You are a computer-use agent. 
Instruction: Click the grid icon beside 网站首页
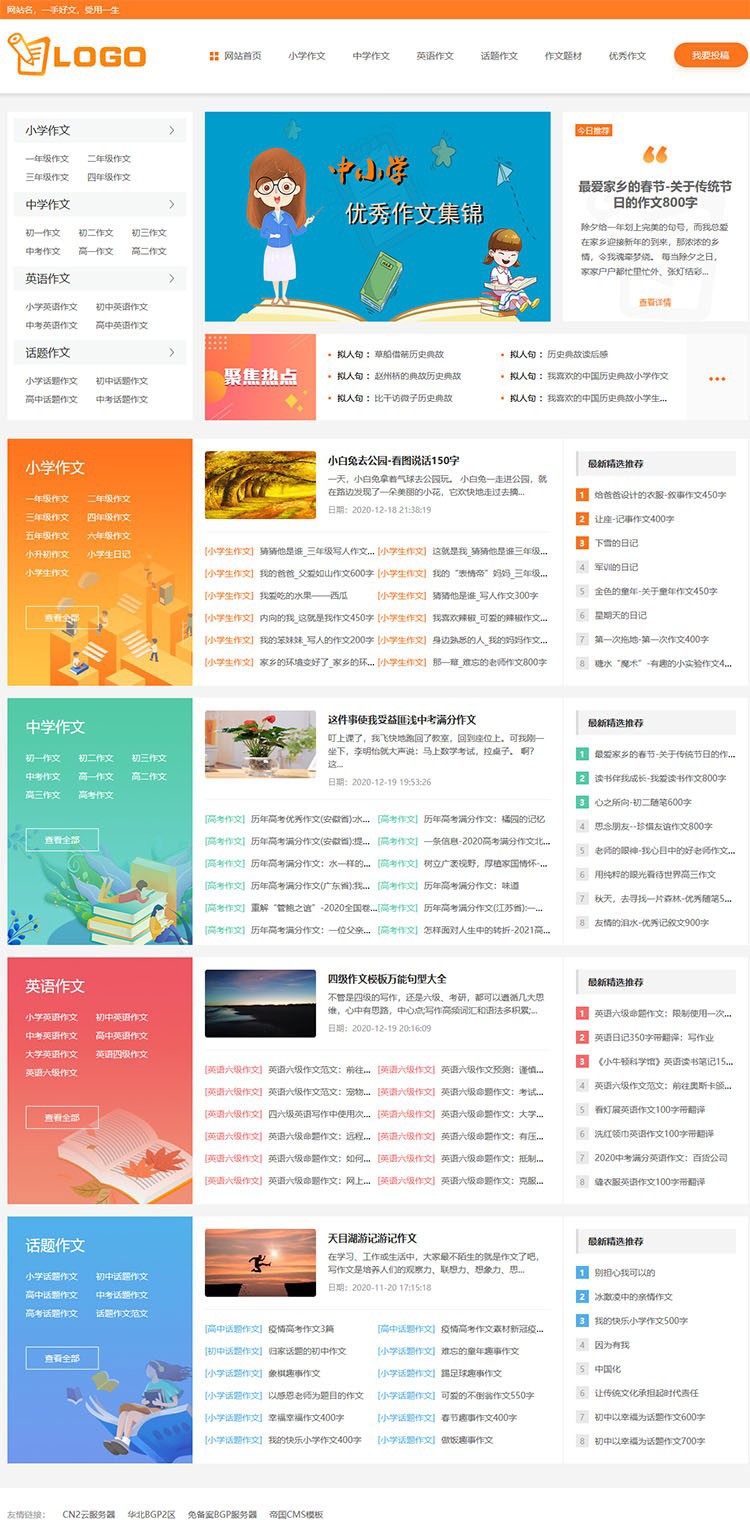214,56
